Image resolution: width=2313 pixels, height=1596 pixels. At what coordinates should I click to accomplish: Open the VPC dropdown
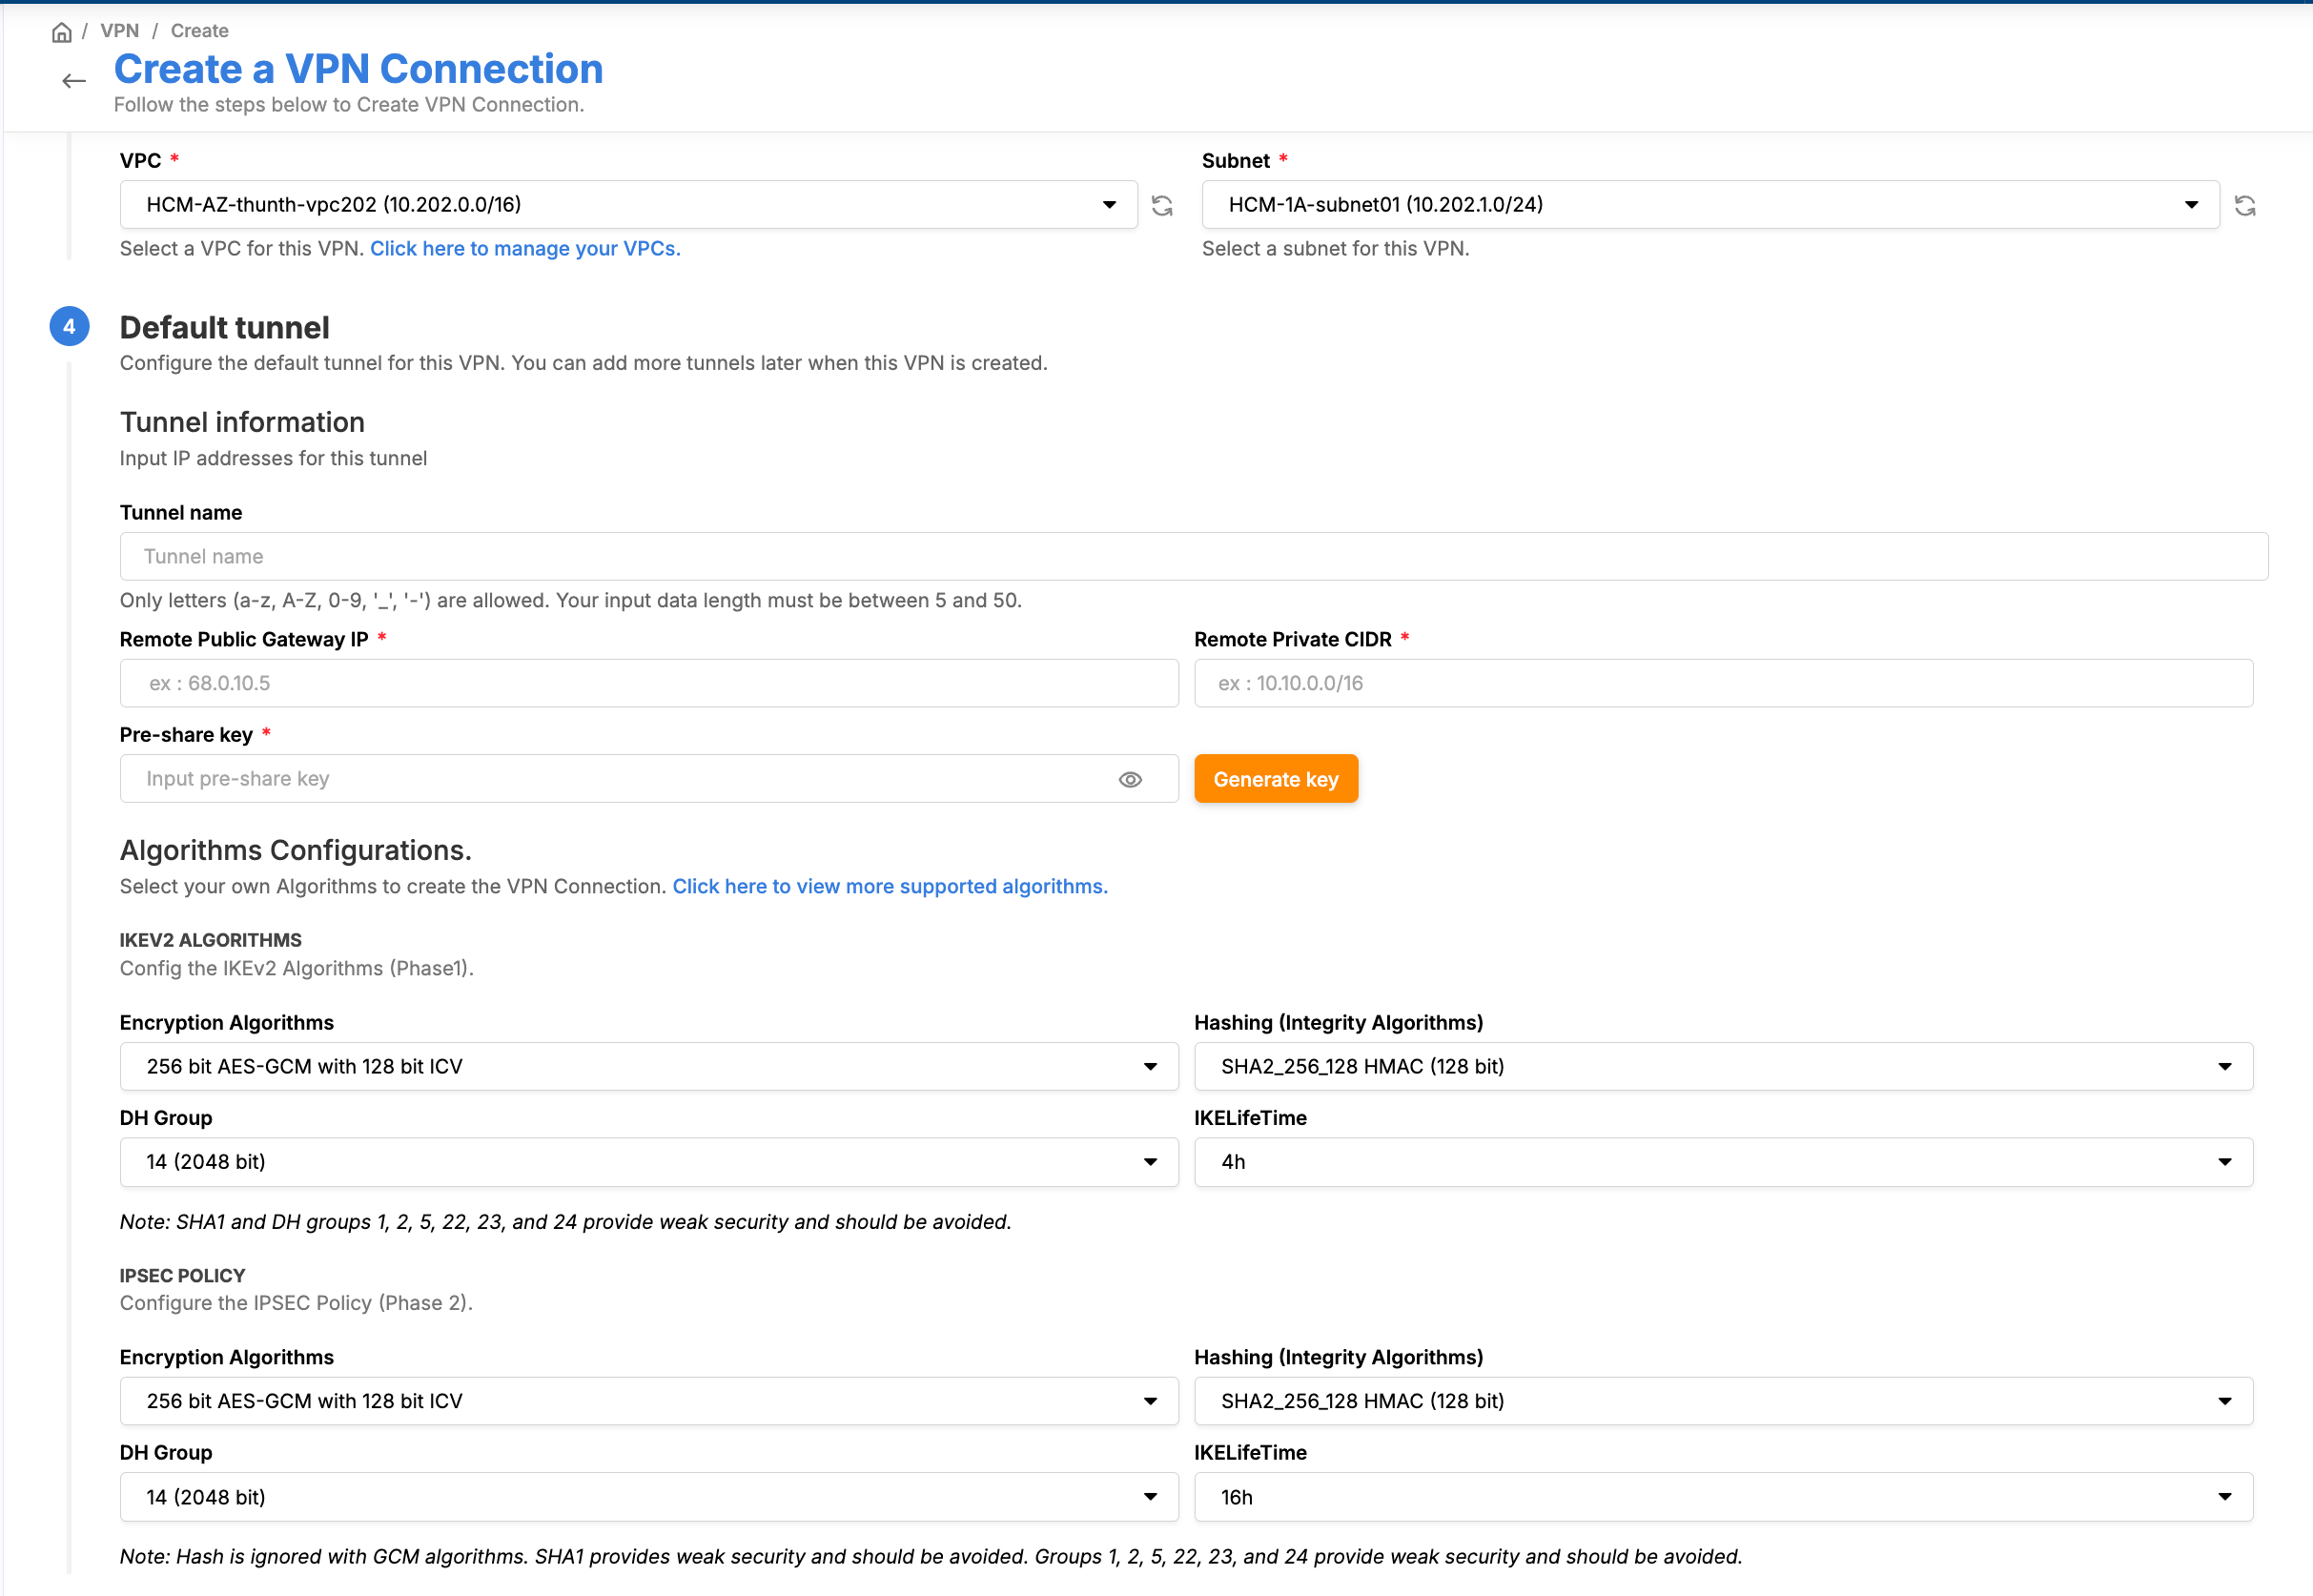coord(628,205)
